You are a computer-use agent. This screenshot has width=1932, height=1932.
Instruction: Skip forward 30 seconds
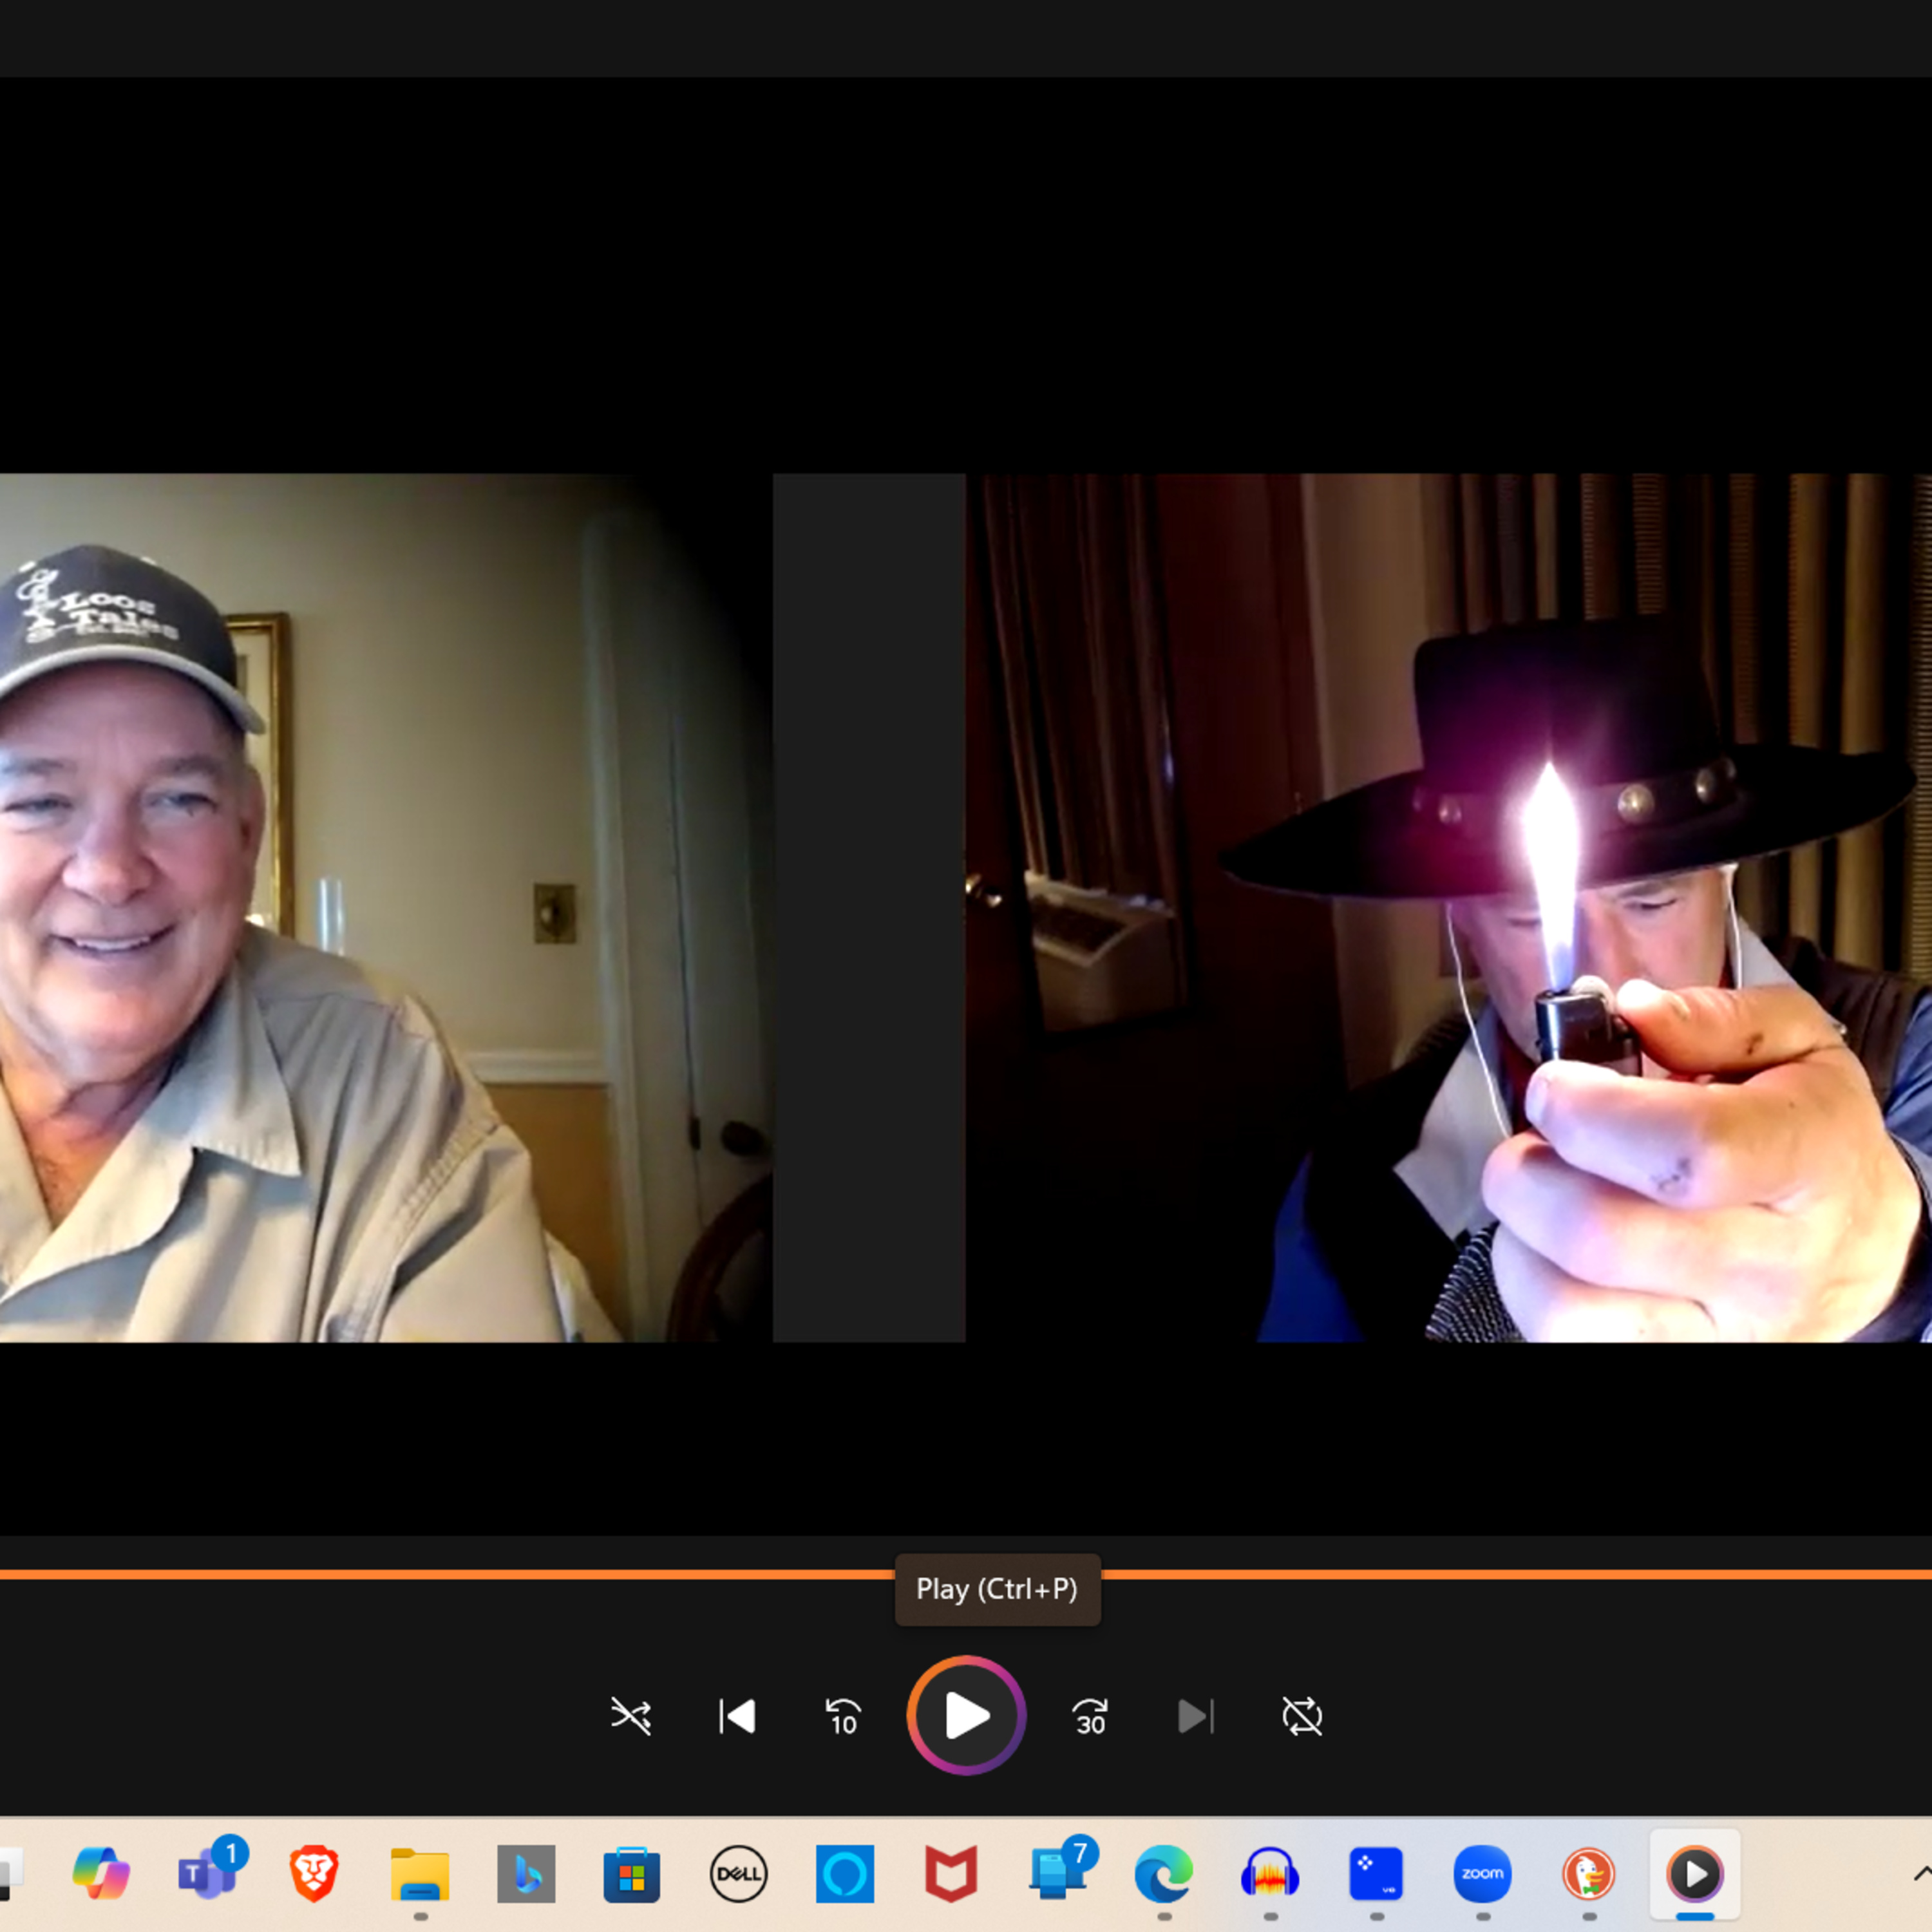pos(1089,1716)
